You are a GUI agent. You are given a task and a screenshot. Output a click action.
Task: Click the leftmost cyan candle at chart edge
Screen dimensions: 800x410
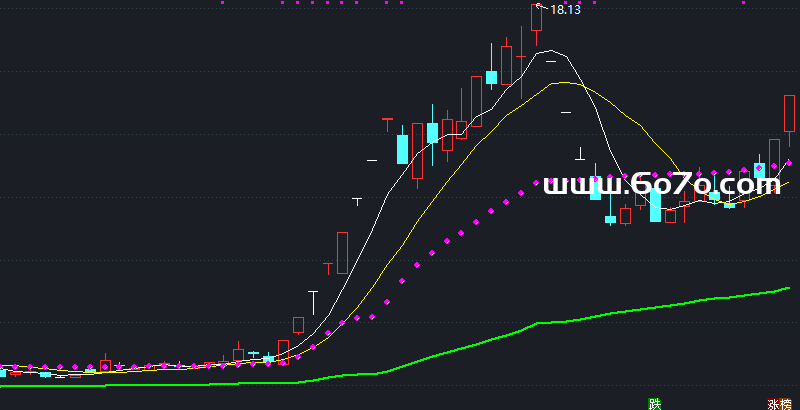point(3,372)
